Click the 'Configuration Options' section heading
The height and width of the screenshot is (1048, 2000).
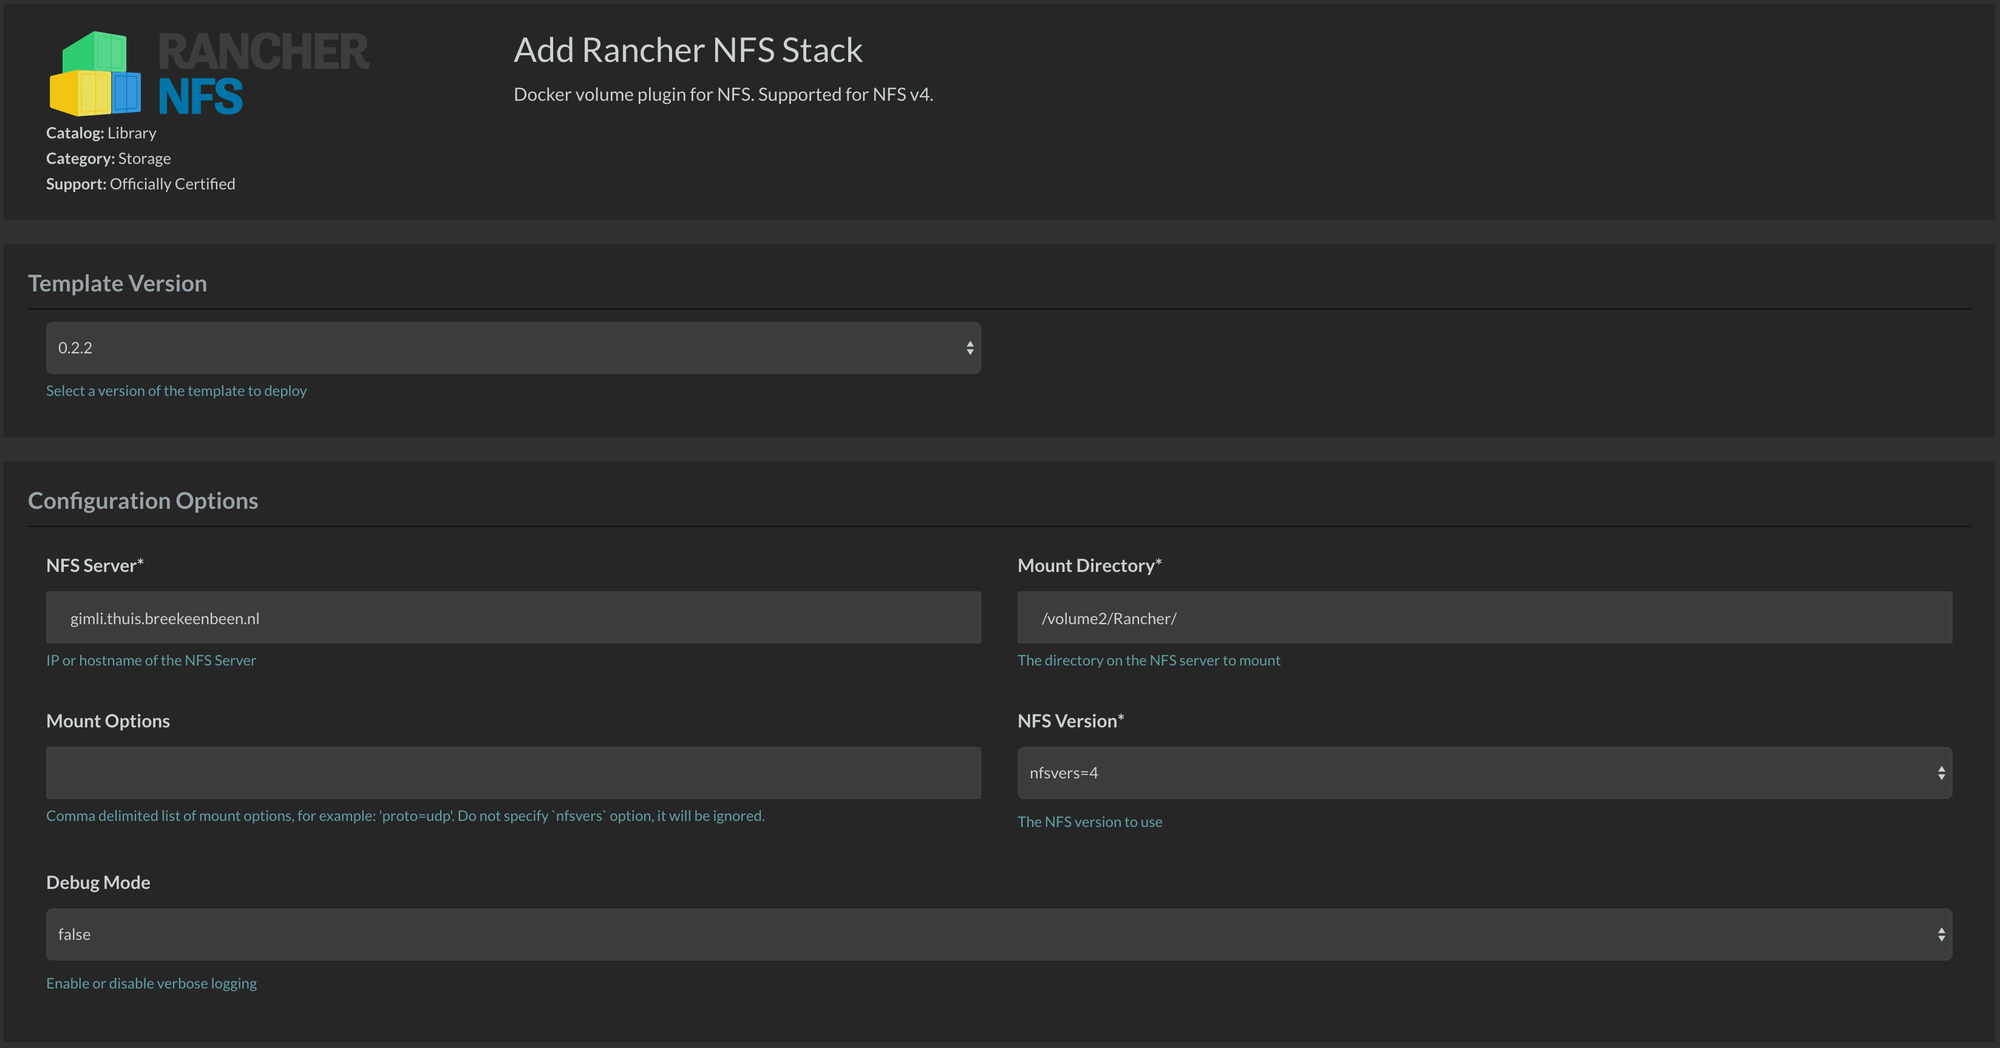click(x=143, y=501)
